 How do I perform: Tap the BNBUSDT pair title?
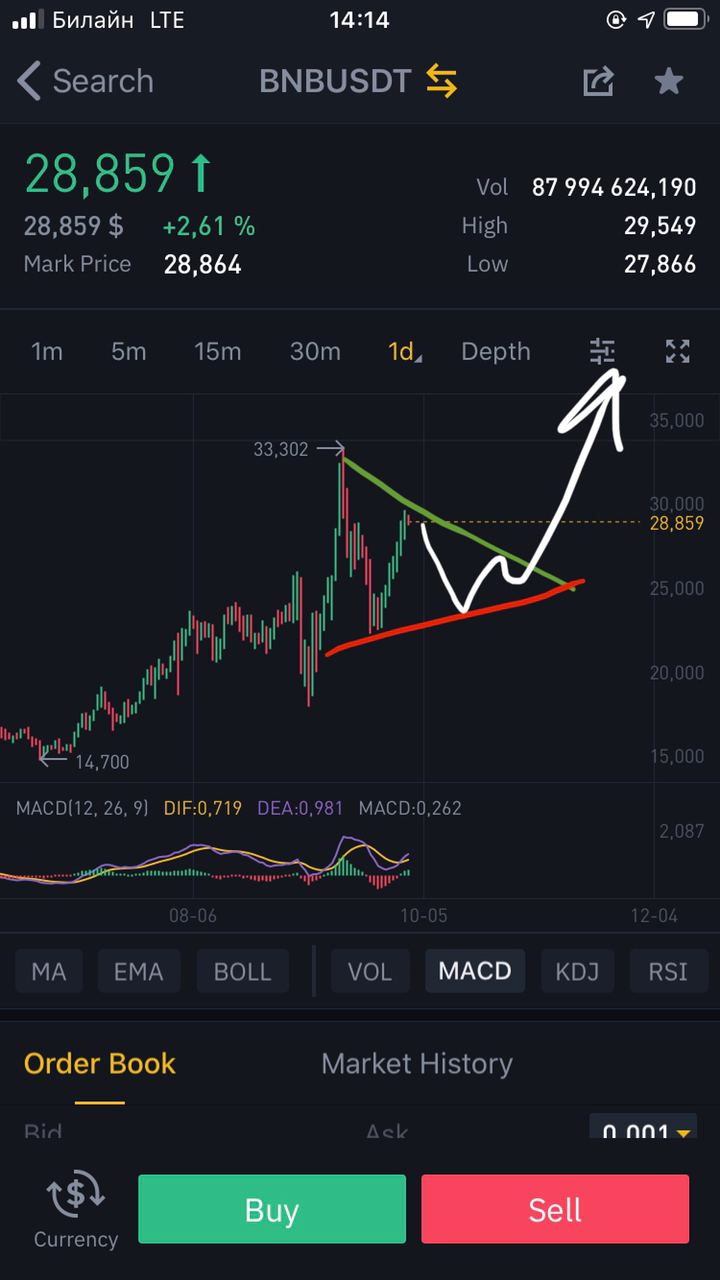(335, 81)
